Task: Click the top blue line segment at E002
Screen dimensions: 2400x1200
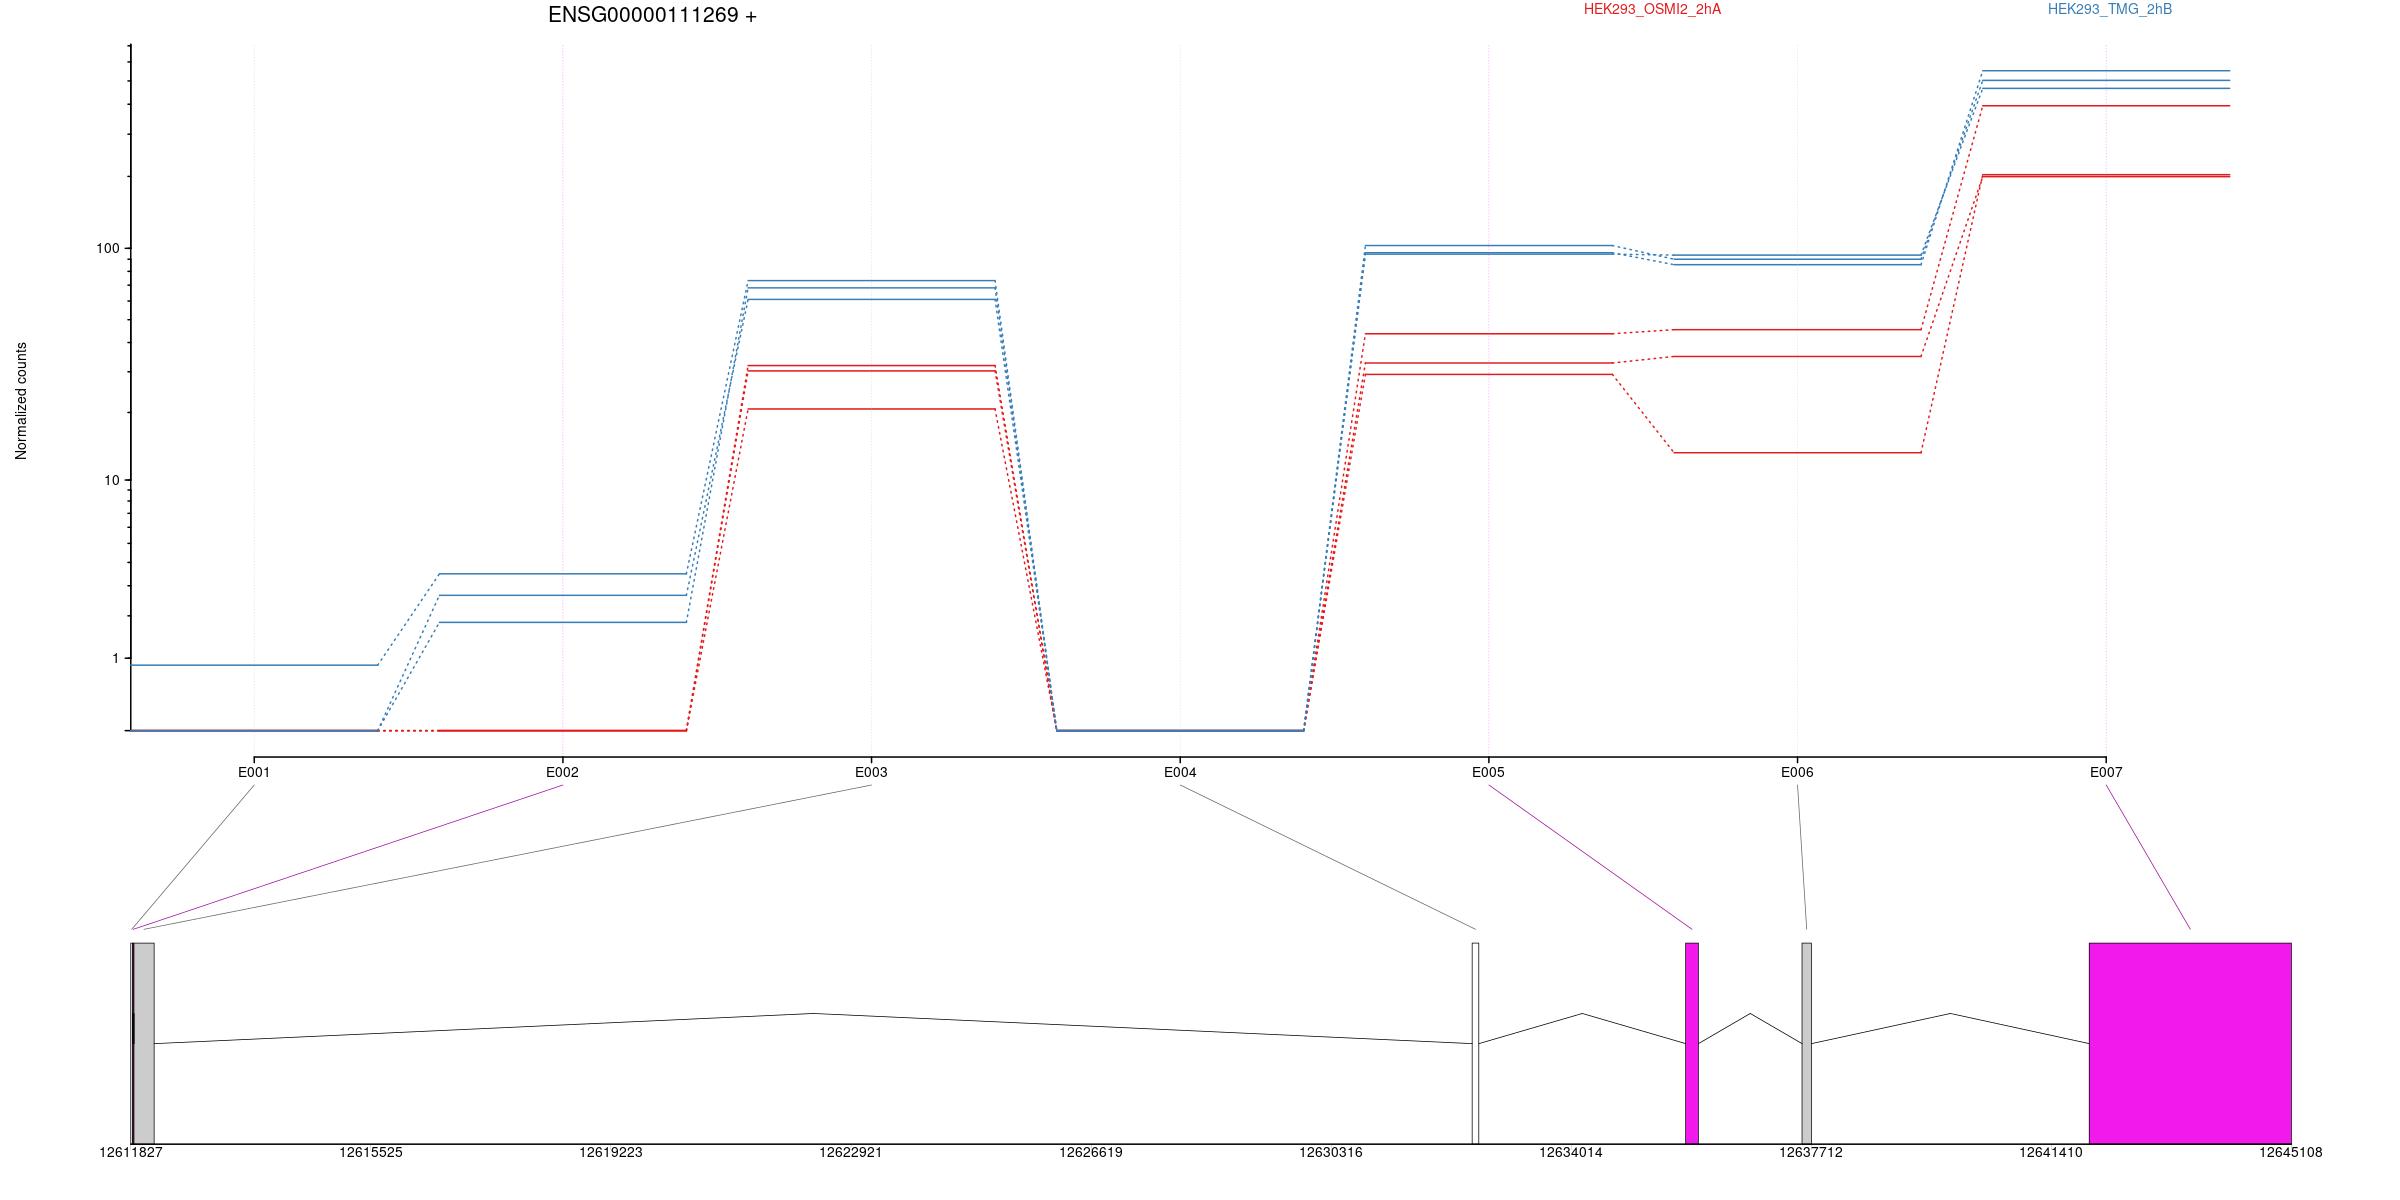Action: click(x=562, y=574)
